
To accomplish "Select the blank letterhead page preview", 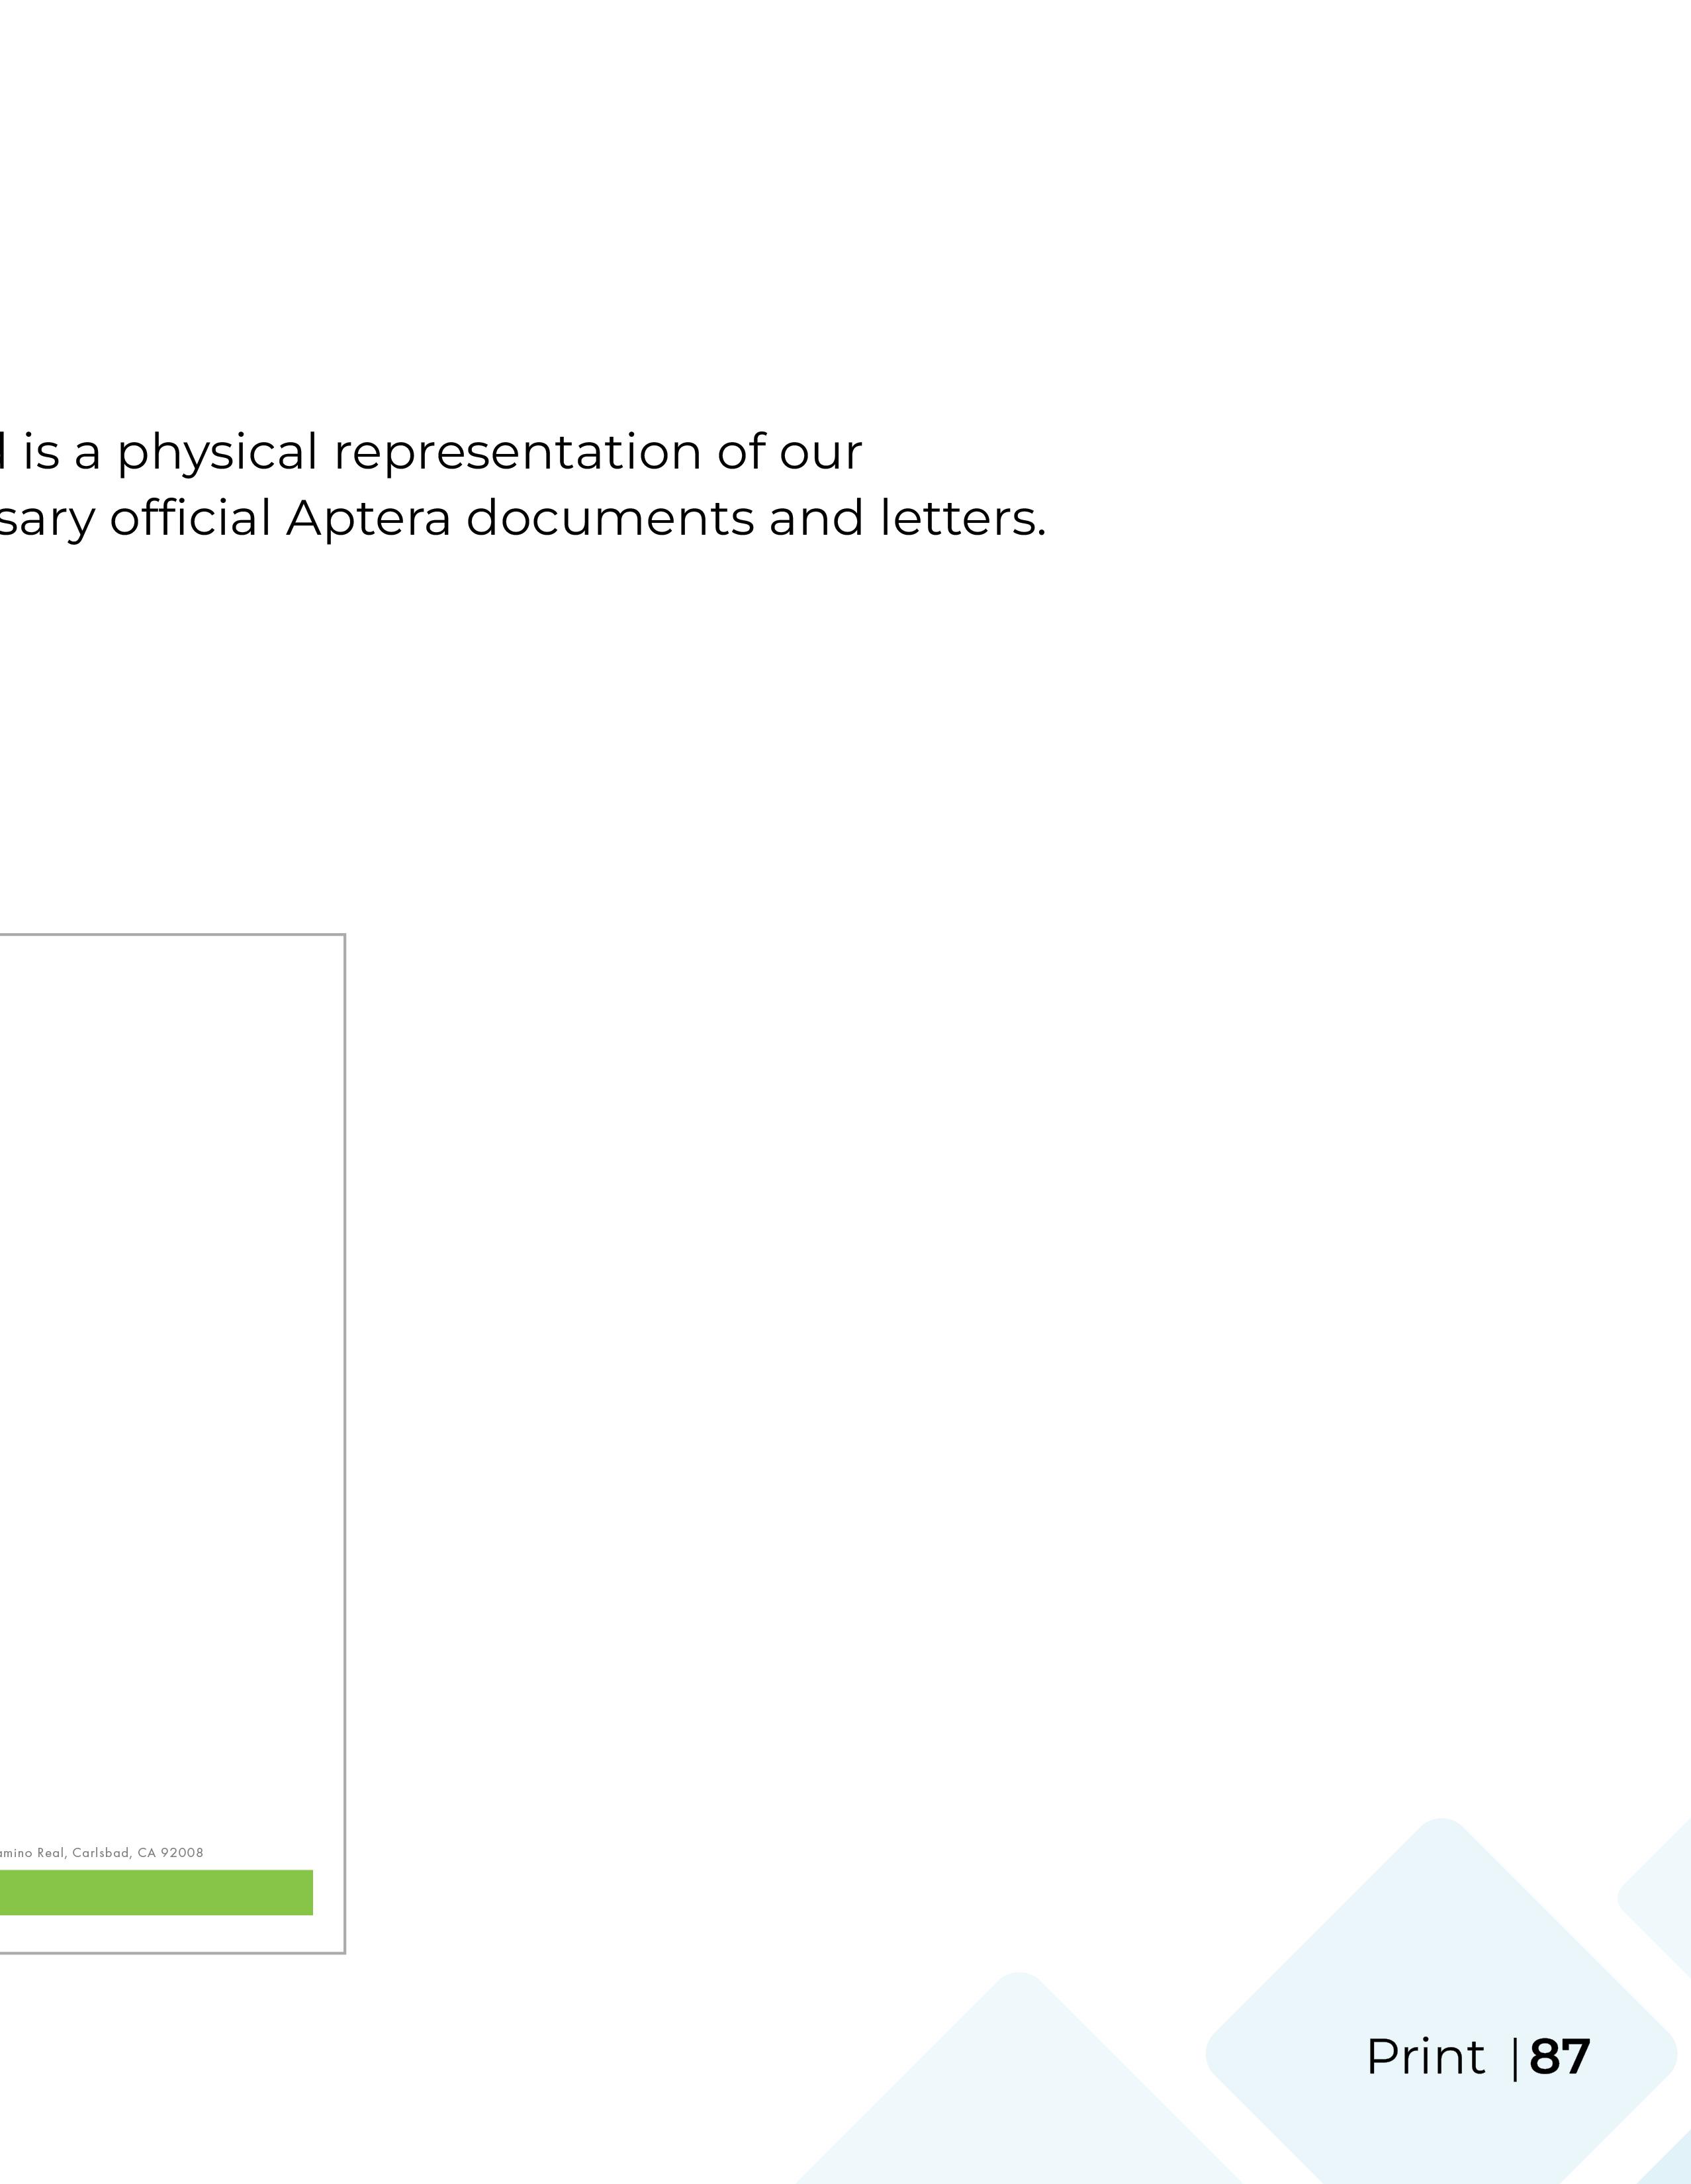I will pyautogui.click(x=170, y=1400).
